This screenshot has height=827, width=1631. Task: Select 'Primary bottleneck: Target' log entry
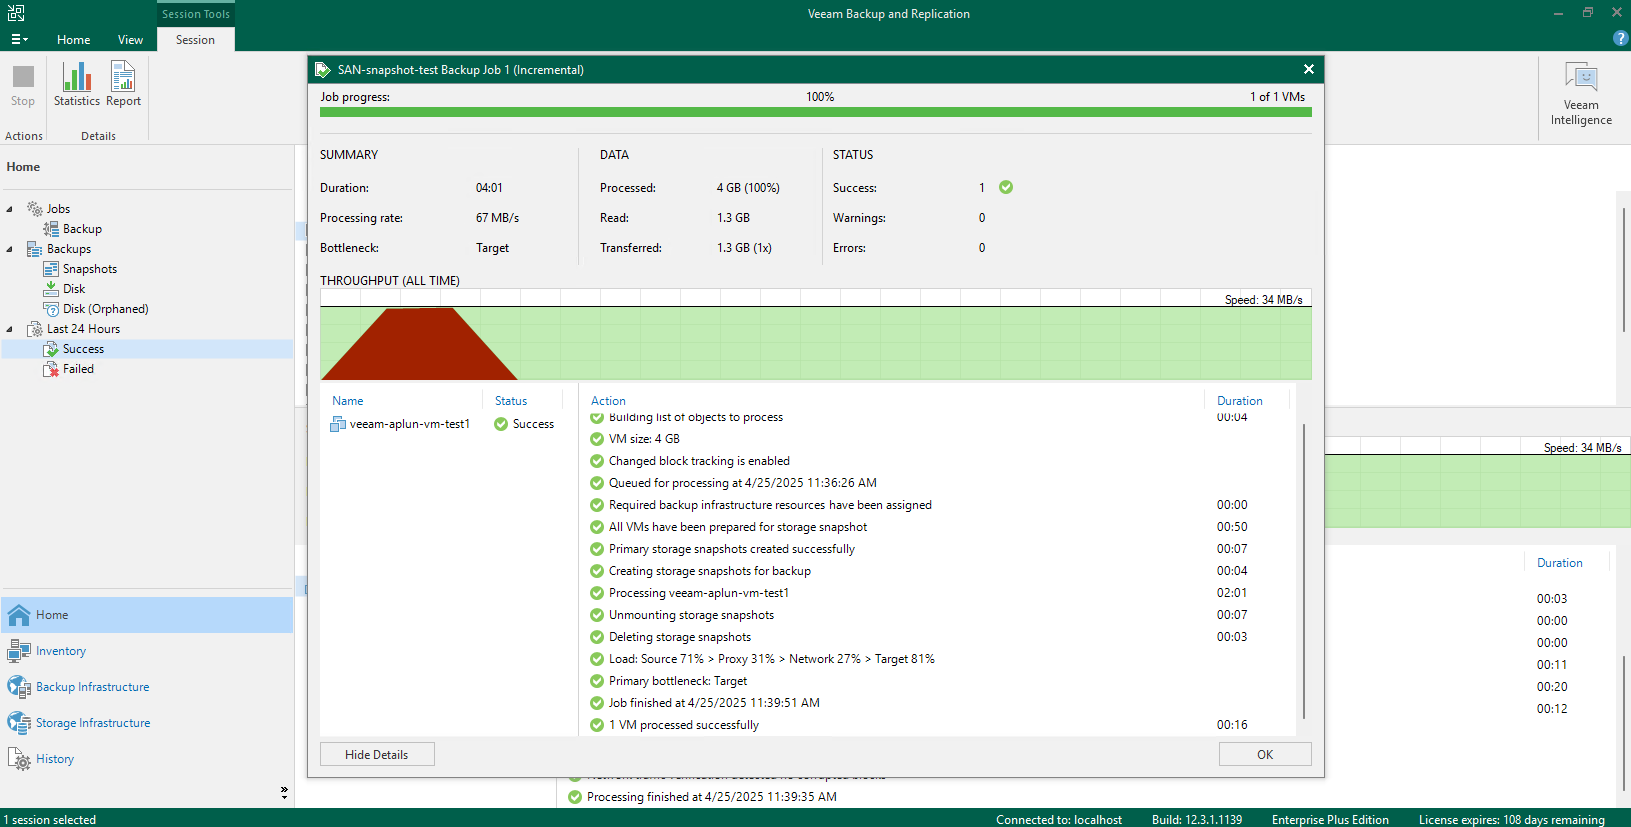[x=677, y=681]
